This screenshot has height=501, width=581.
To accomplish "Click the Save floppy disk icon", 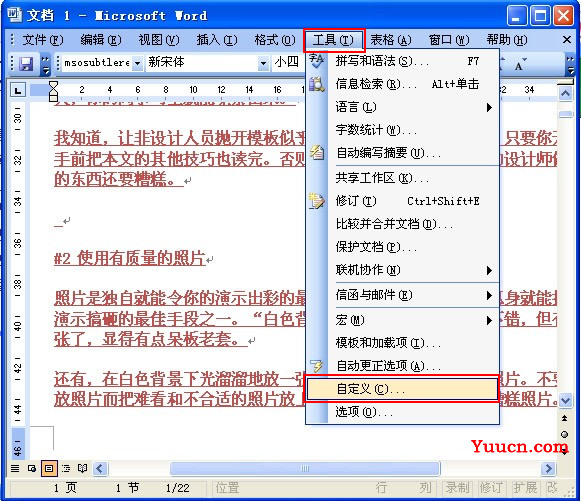I will pyautogui.click(x=26, y=64).
